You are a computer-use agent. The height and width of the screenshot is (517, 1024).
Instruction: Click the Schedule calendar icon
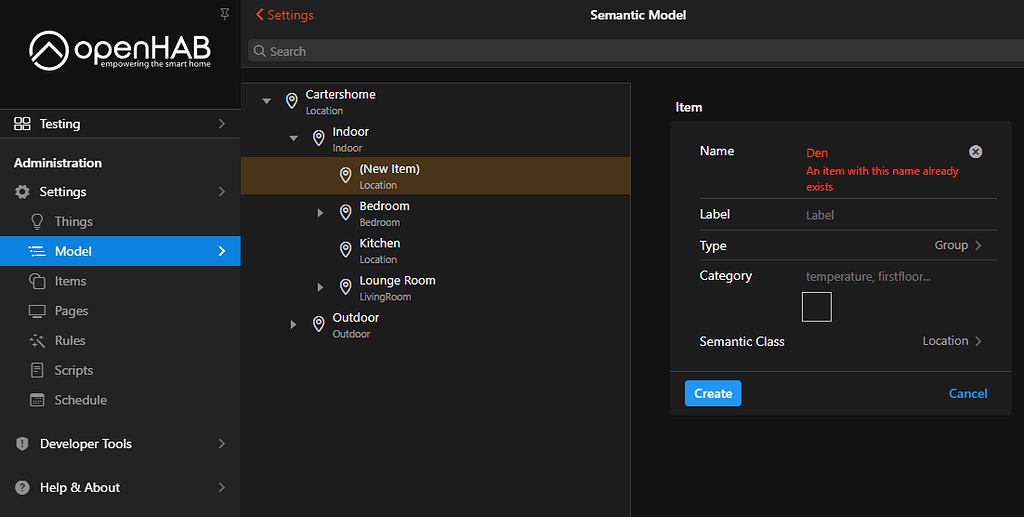coord(38,400)
